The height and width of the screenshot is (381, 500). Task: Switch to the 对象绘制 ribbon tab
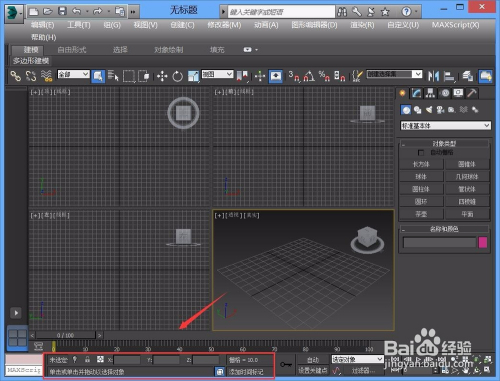tap(169, 50)
